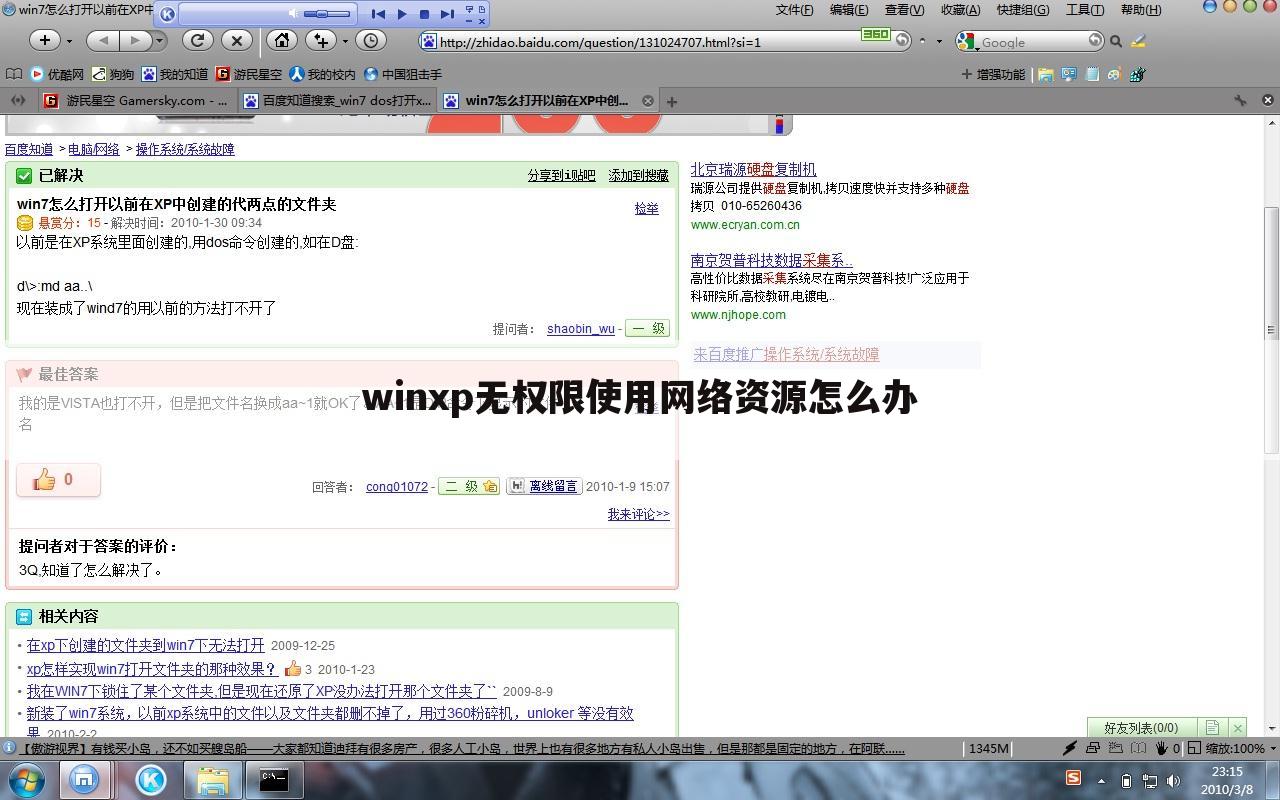The image size is (1280, 800).
Task: Click the print icon in the status bar
Action: [x=1093, y=748]
